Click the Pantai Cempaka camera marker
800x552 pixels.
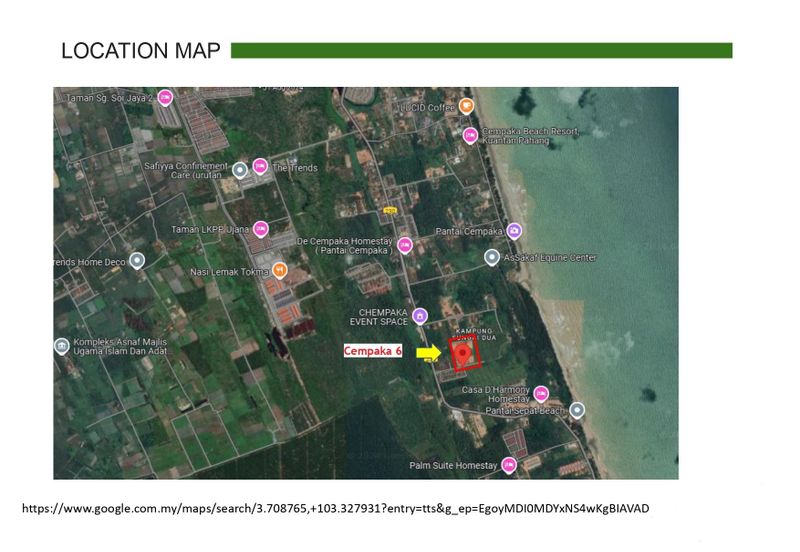pyautogui.click(x=514, y=230)
